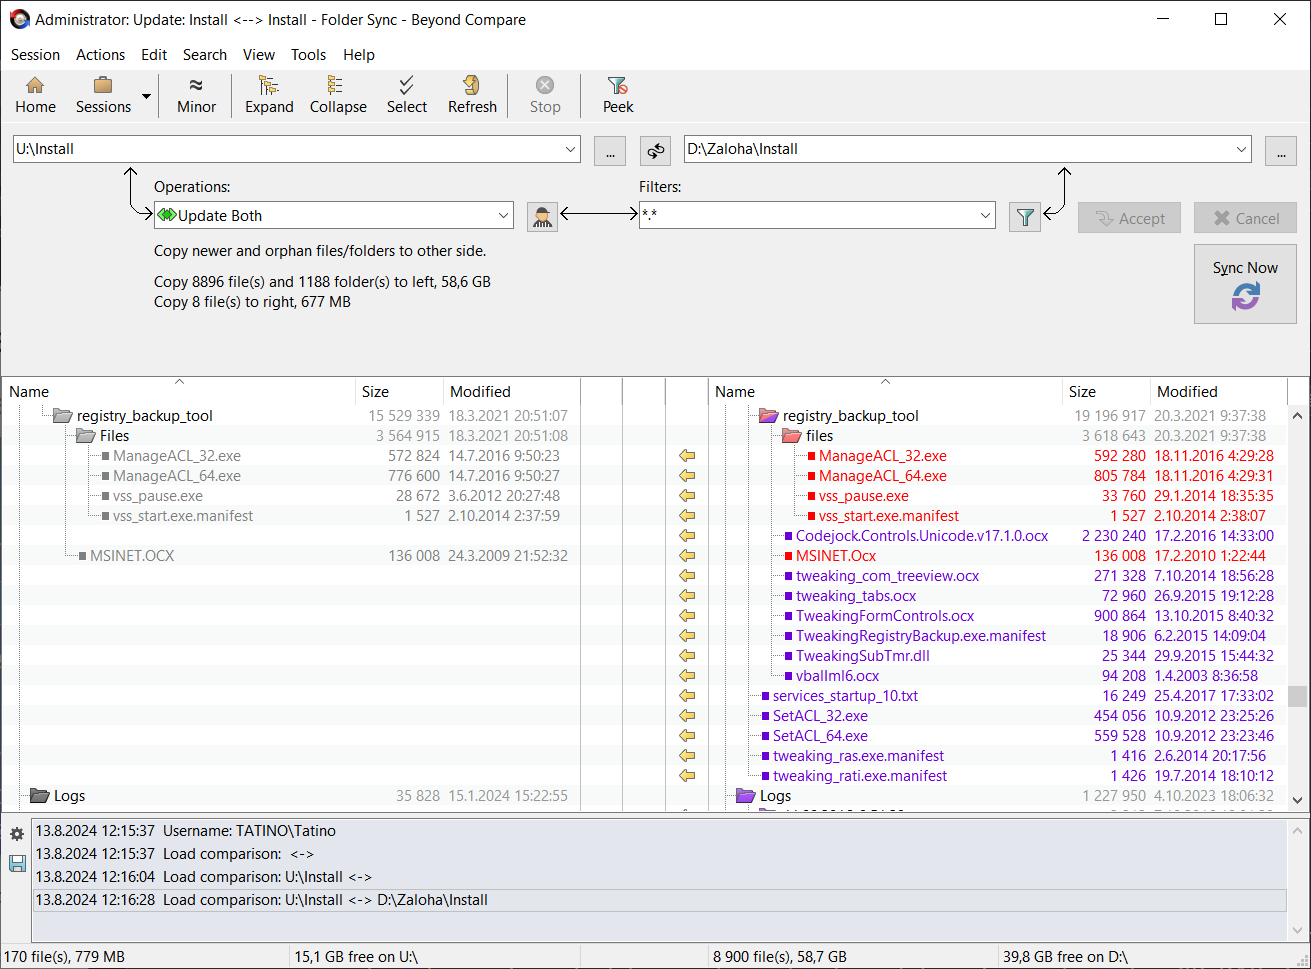This screenshot has width=1311, height=969.
Task: Open the left path U:\Install dropdown
Action: pyautogui.click(x=570, y=150)
